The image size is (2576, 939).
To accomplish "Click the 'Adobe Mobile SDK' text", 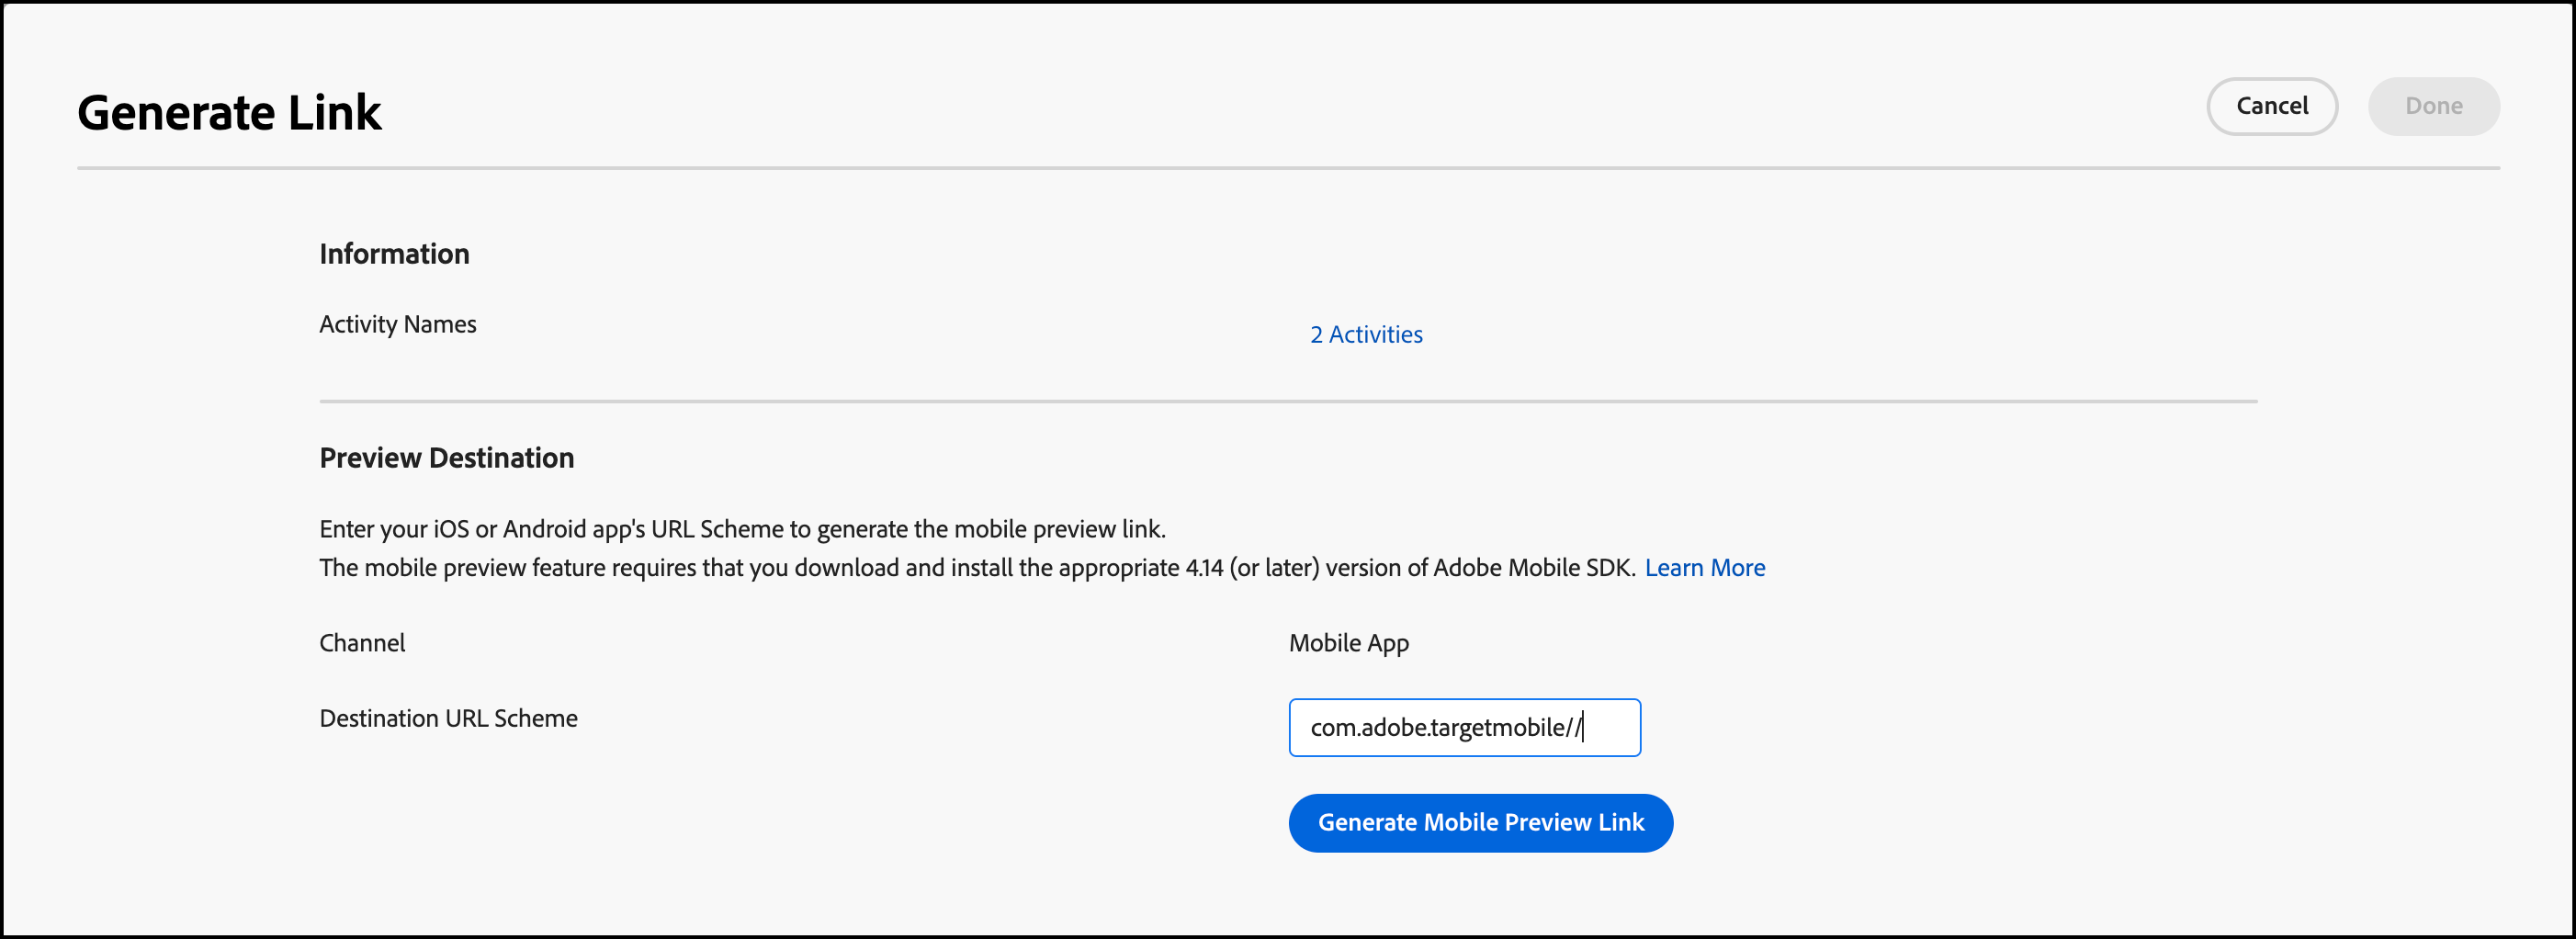I will click(1532, 567).
